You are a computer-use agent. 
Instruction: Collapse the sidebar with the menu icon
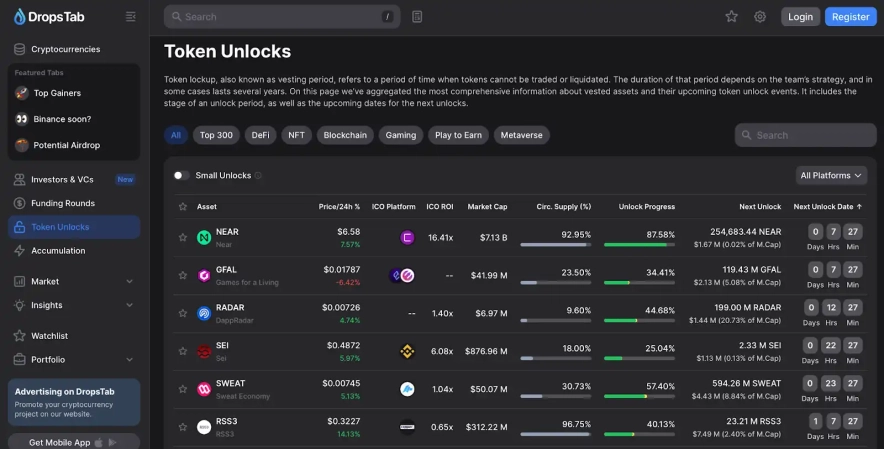(131, 16)
